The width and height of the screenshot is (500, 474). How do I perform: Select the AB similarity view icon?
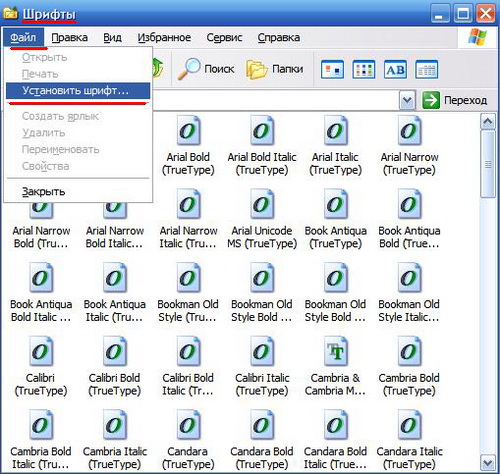tap(395, 70)
